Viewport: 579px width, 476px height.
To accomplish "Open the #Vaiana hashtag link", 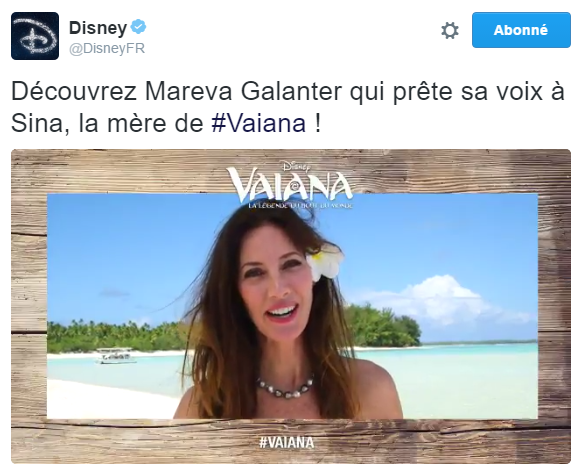I will point(258,123).
